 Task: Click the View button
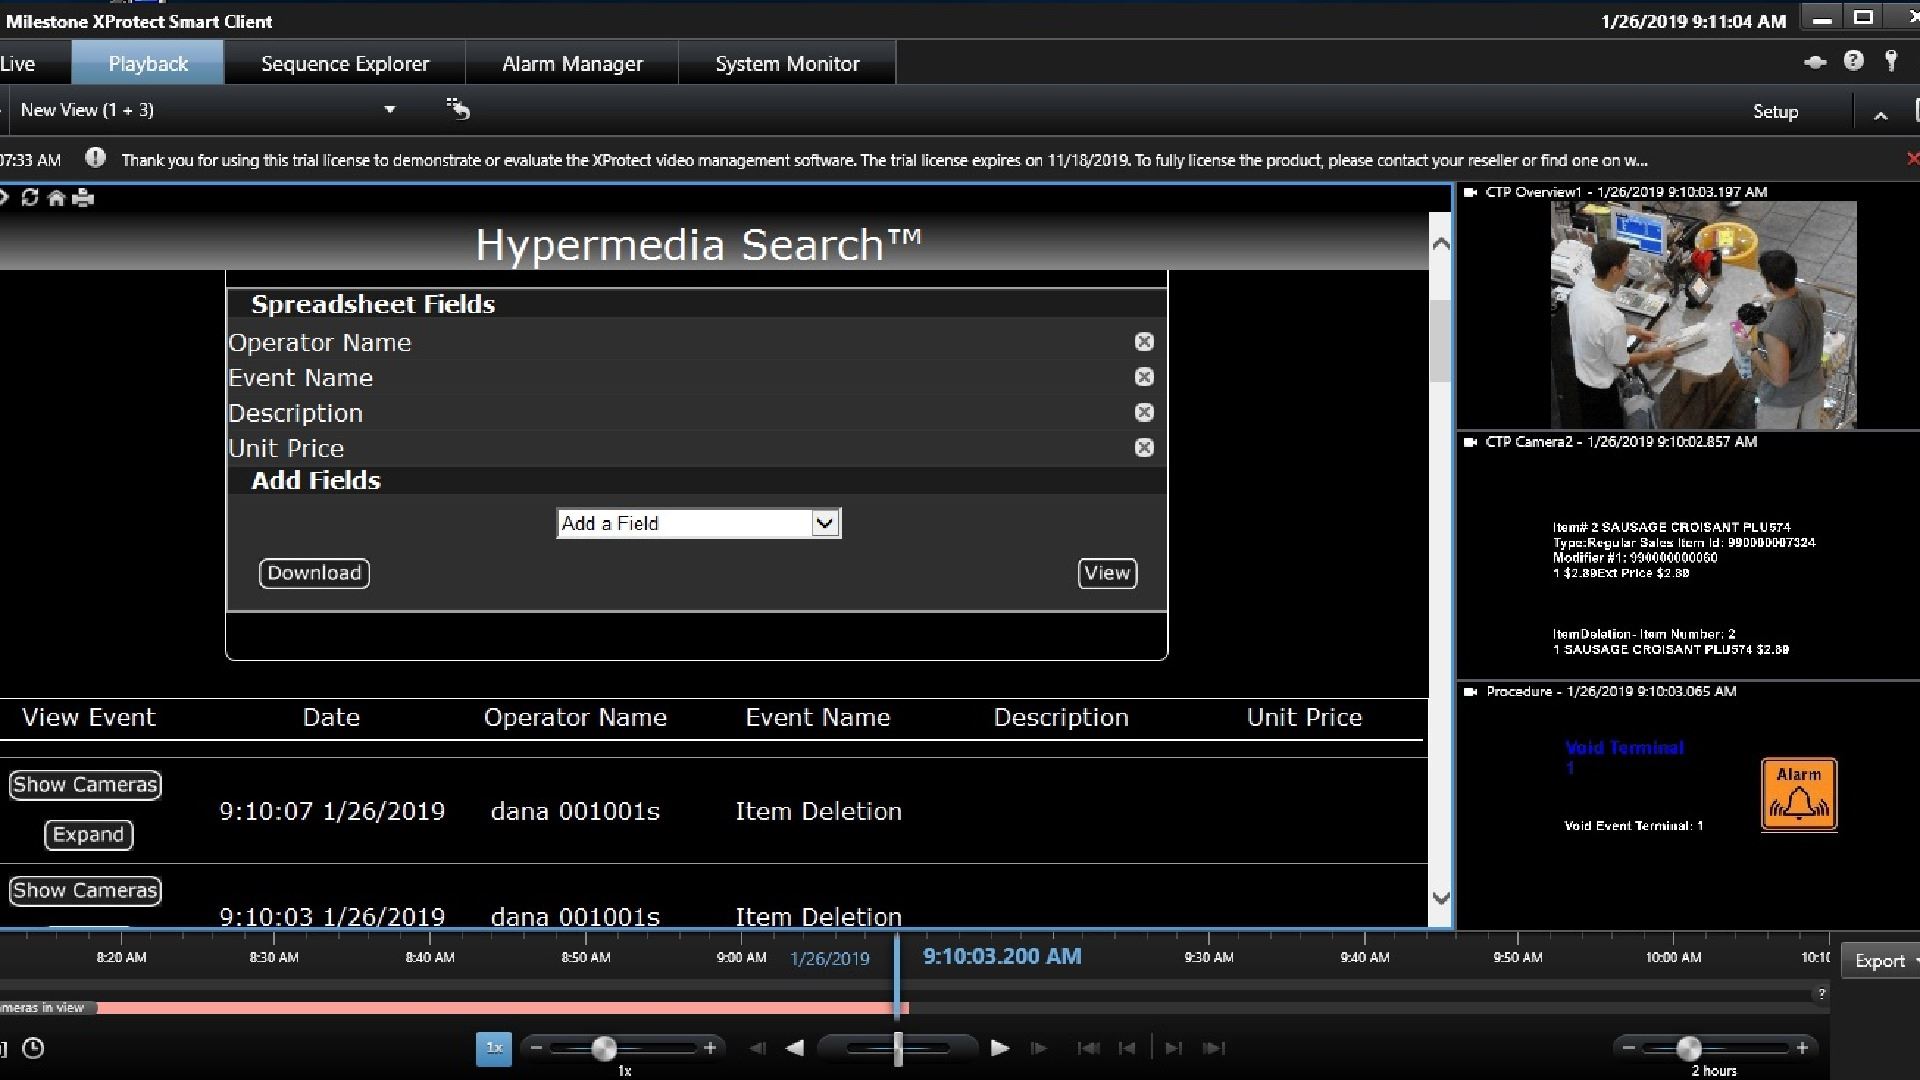[1107, 573]
